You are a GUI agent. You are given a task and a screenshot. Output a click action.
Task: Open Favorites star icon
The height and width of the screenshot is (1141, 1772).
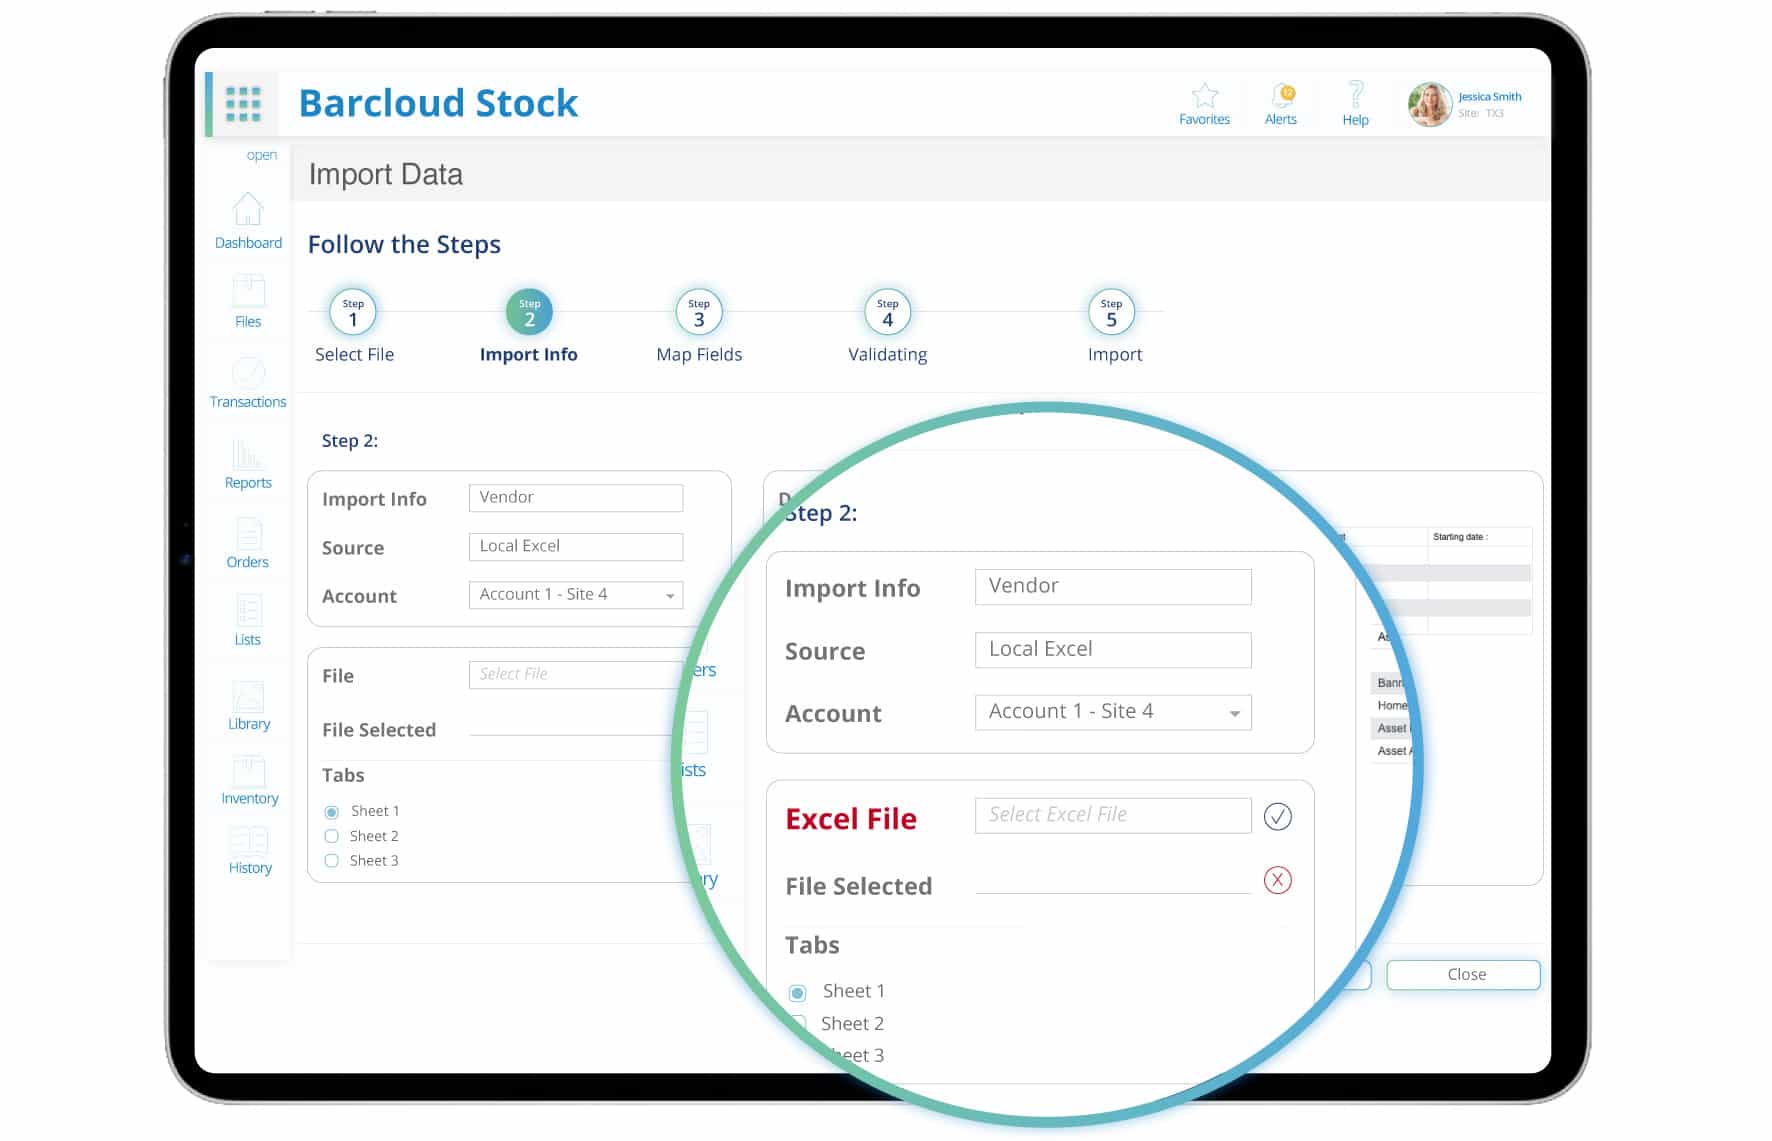[x=1204, y=96]
